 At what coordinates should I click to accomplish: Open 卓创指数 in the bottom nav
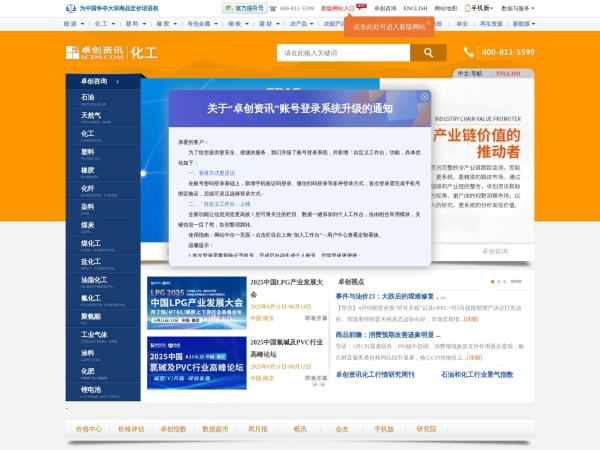point(173,429)
